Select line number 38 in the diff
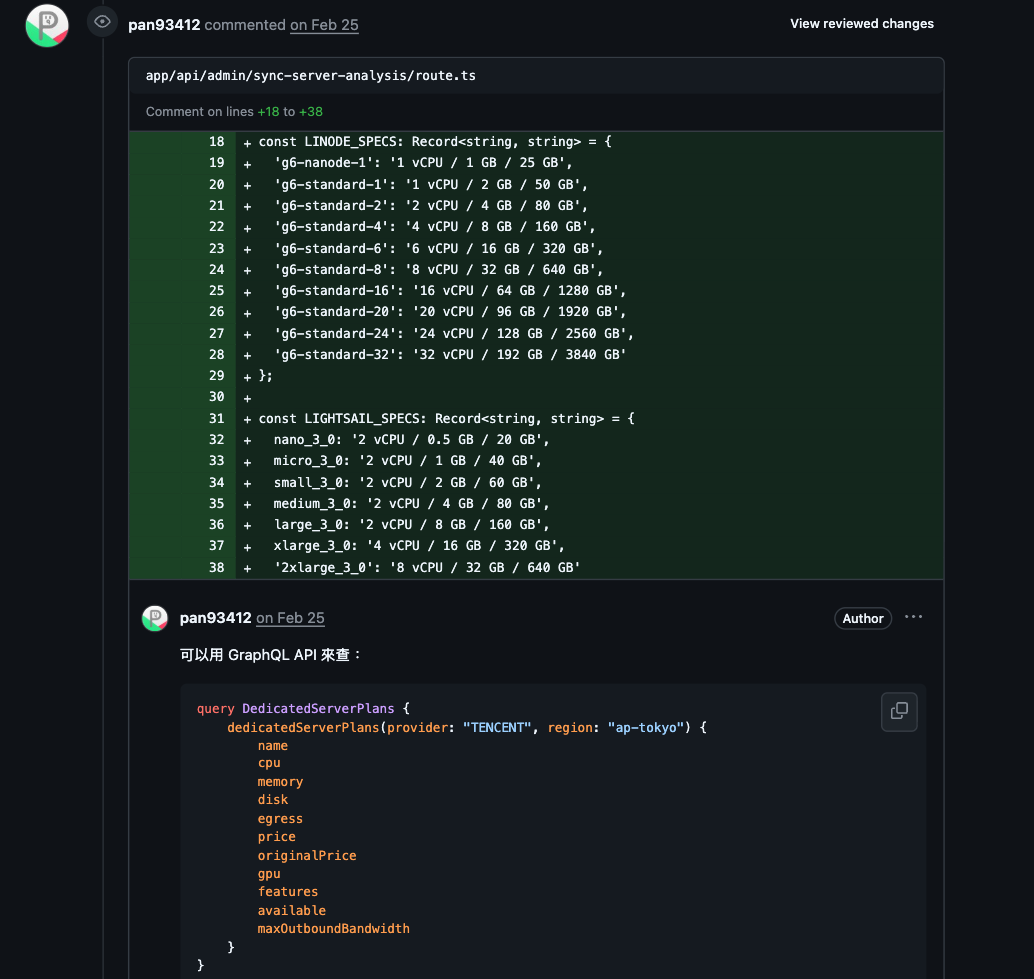 pyautogui.click(x=216, y=567)
